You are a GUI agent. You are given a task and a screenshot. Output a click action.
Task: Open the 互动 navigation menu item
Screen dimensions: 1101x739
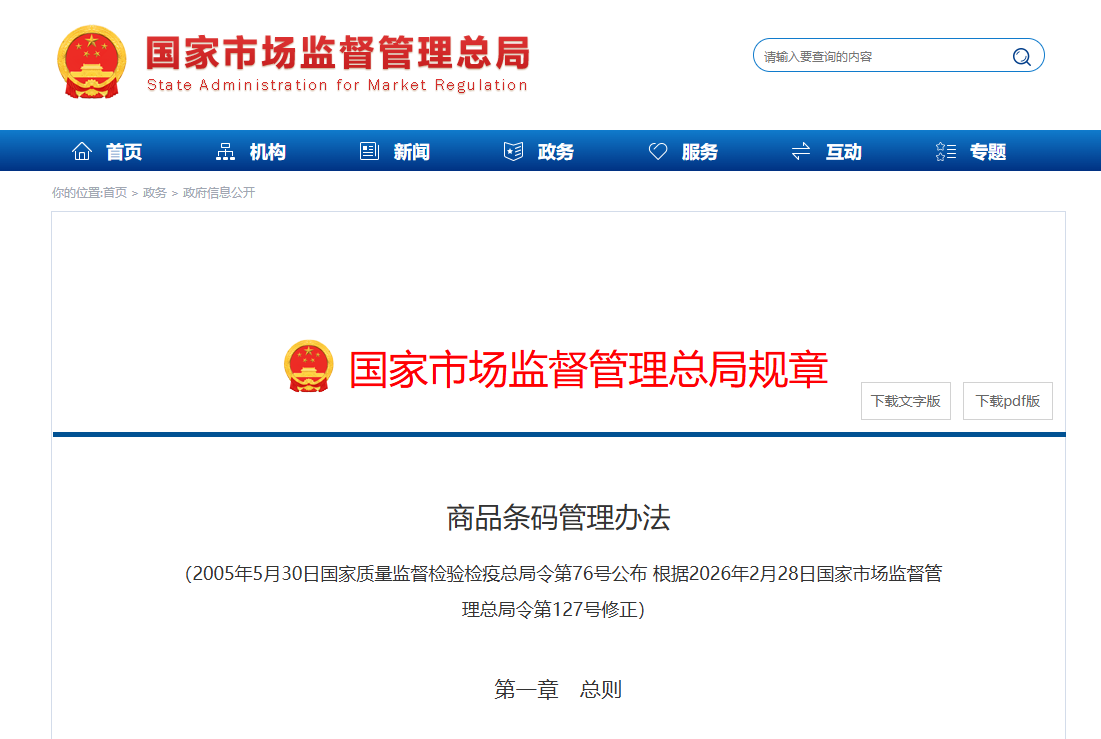843,152
